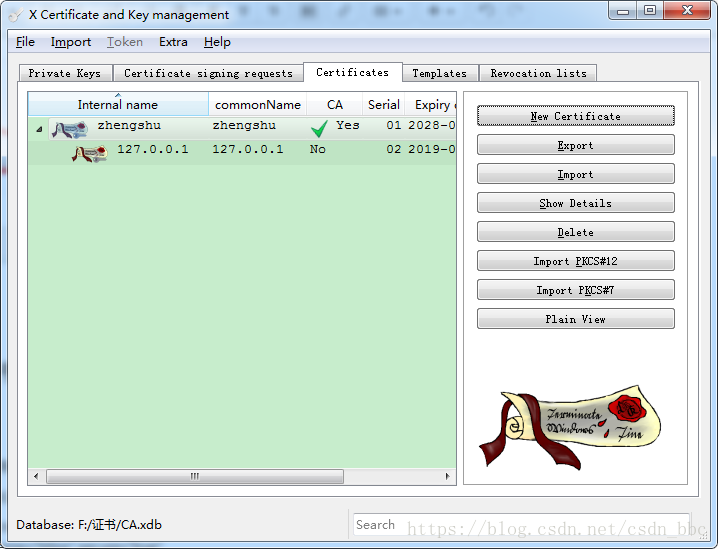
Task: Open the Token menu
Action: [125, 42]
